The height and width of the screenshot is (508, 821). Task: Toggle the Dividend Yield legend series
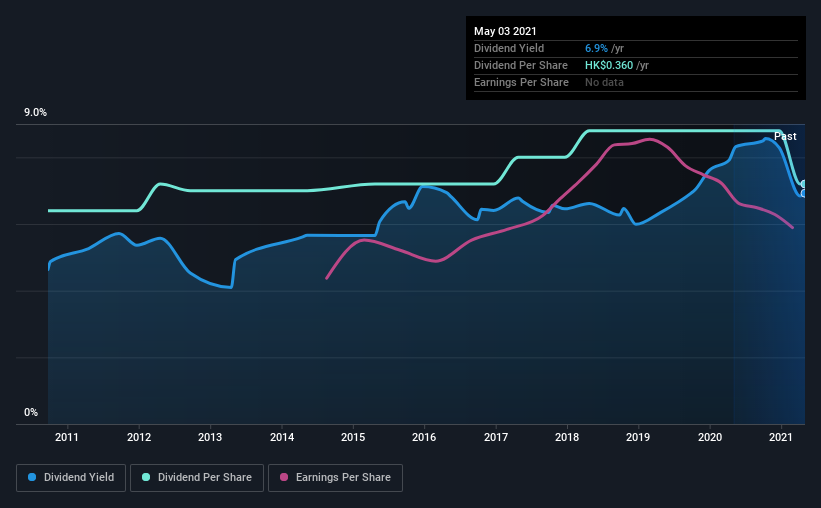[71, 478]
